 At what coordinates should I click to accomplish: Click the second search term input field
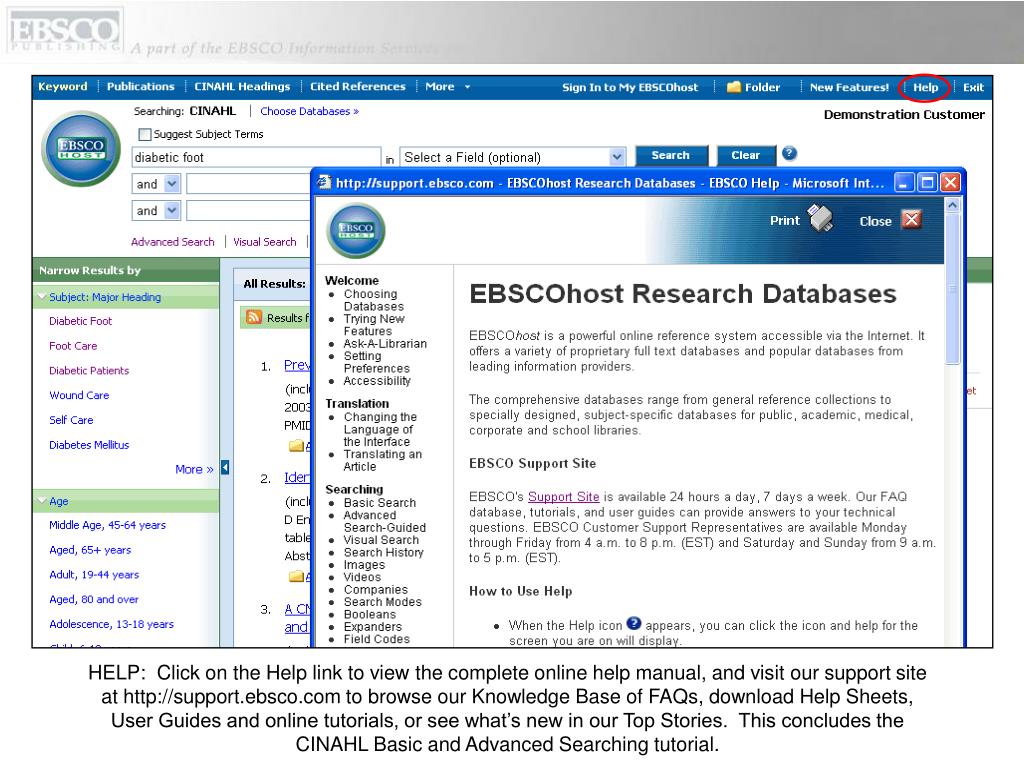(x=249, y=184)
